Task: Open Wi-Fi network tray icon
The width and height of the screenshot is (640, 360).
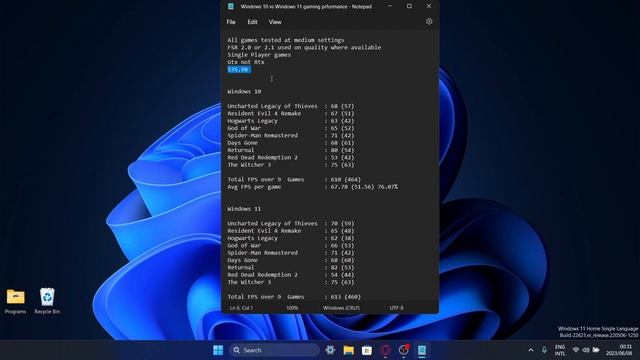Action: tap(576, 350)
